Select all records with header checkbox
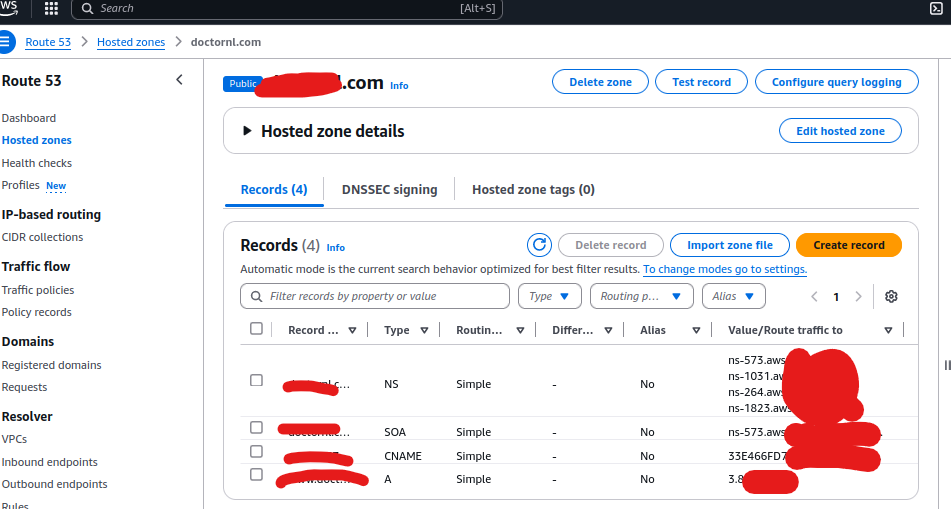This screenshot has width=951, height=509. (257, 329)
